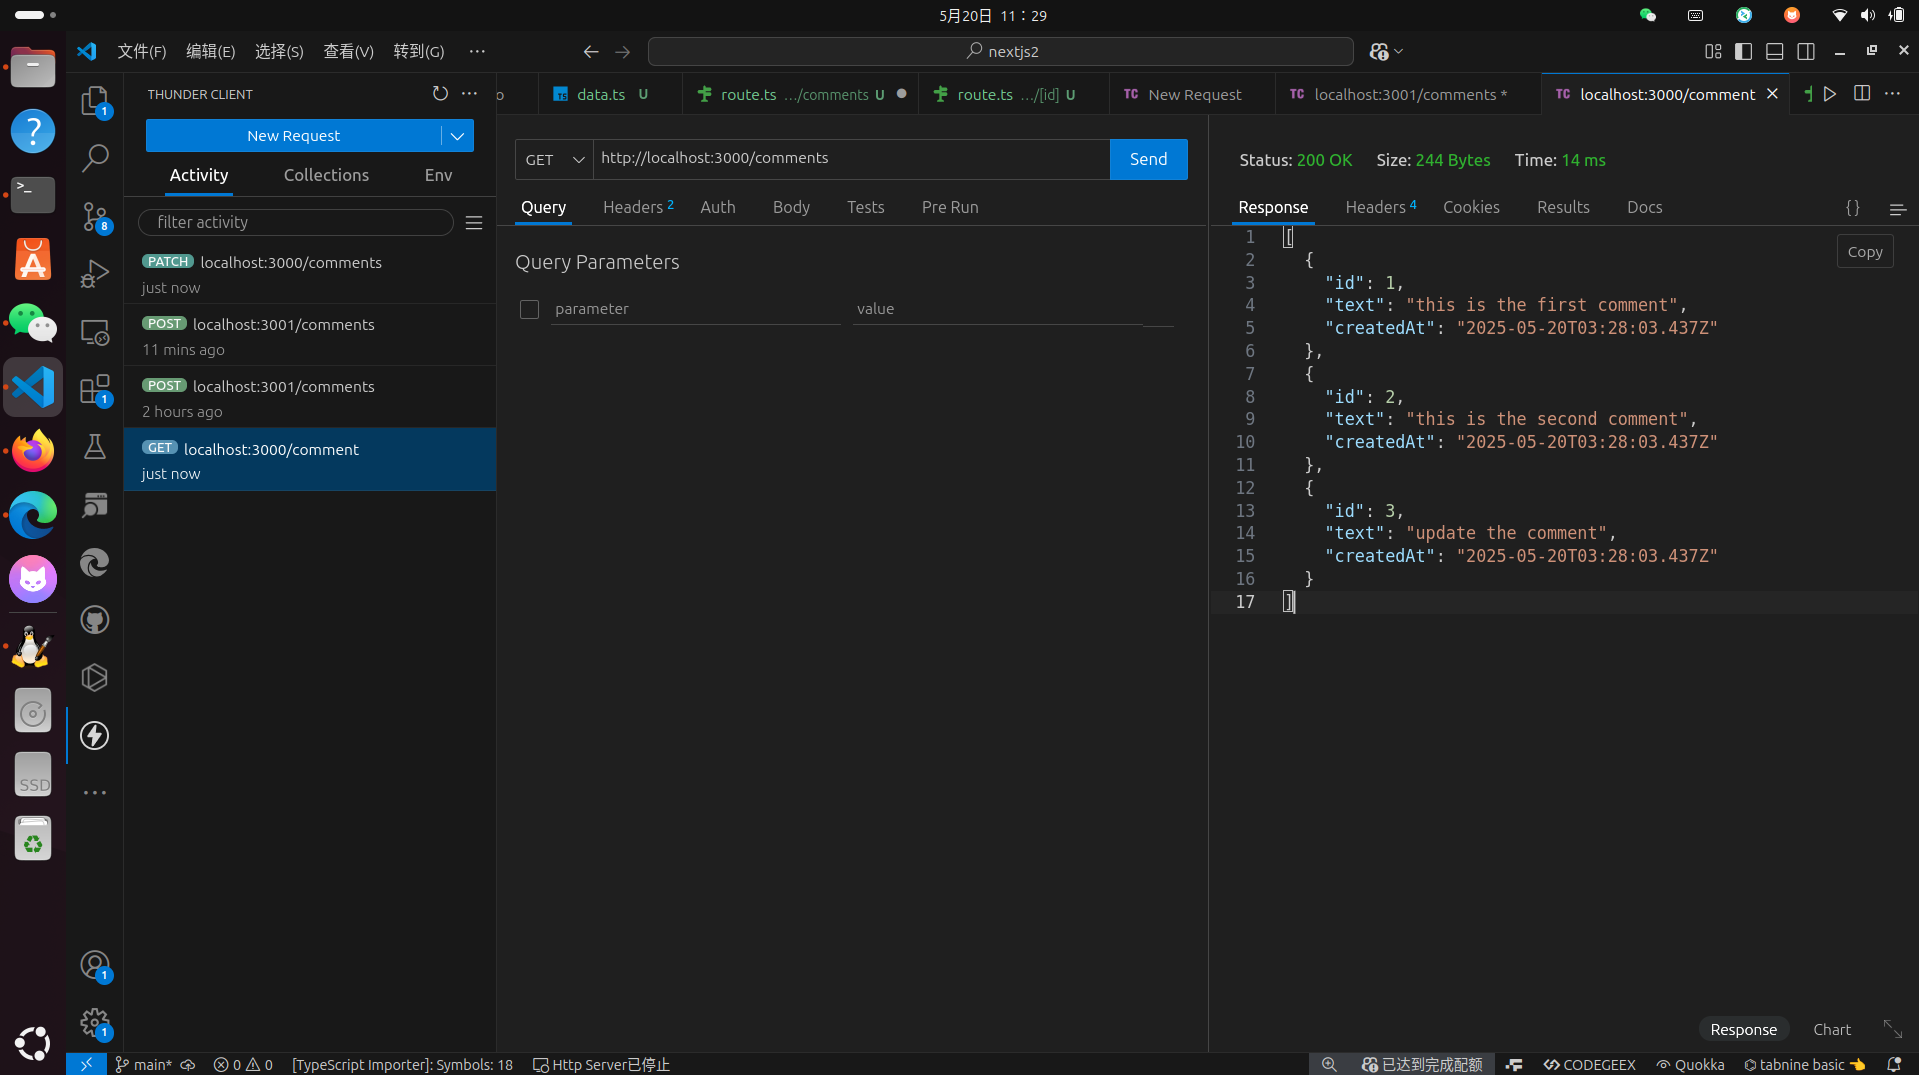Open the filter activity options menu

(x=474, y=223)
